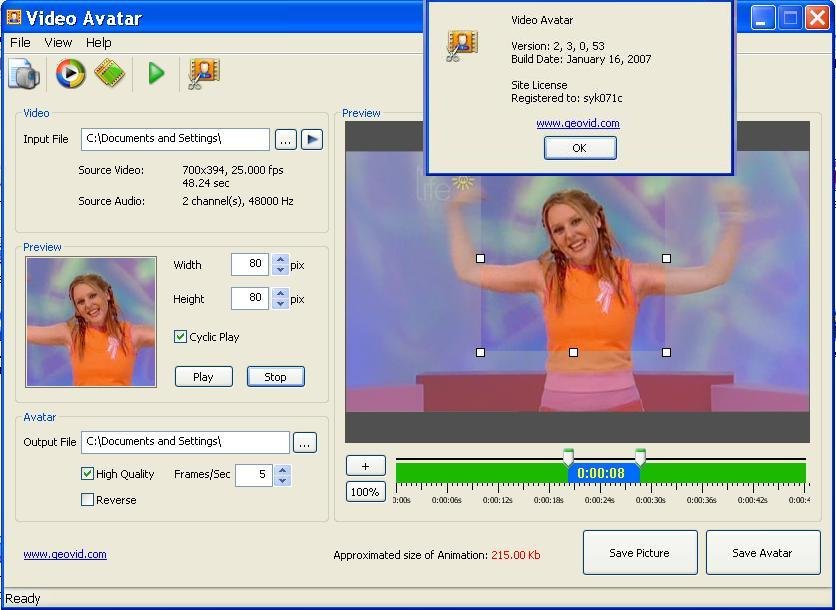This screenshot has width=836, height=610.
Task: Click OK in the about dialog
Action: click(580, 148)
